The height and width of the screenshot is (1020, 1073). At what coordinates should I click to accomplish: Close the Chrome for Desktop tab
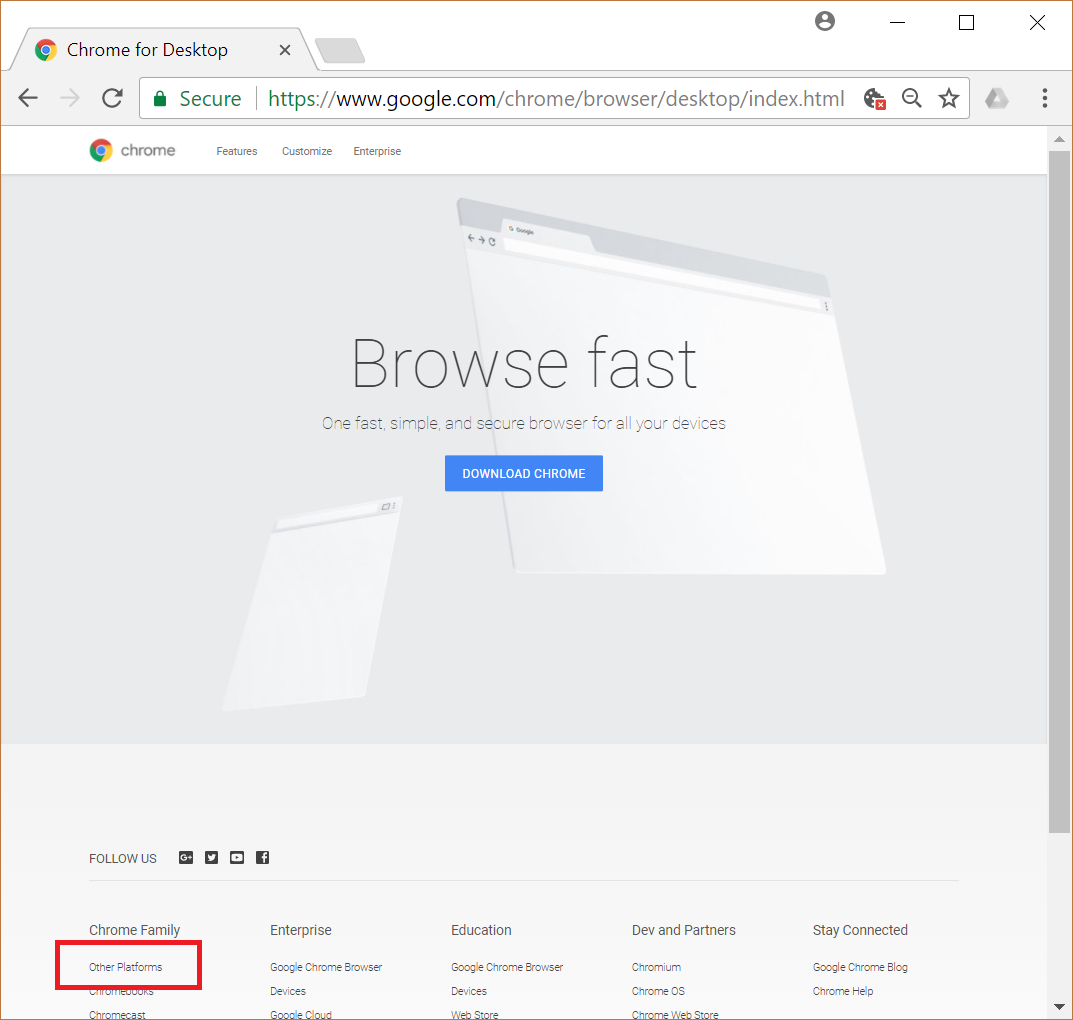tap(285, 50)
